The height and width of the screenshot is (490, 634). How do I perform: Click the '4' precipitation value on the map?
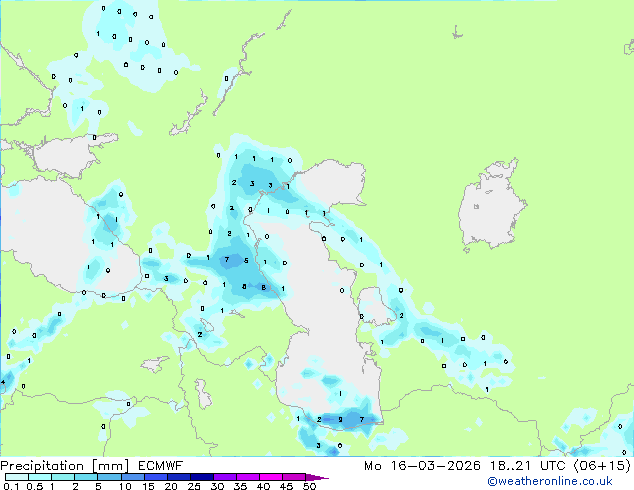3,382
